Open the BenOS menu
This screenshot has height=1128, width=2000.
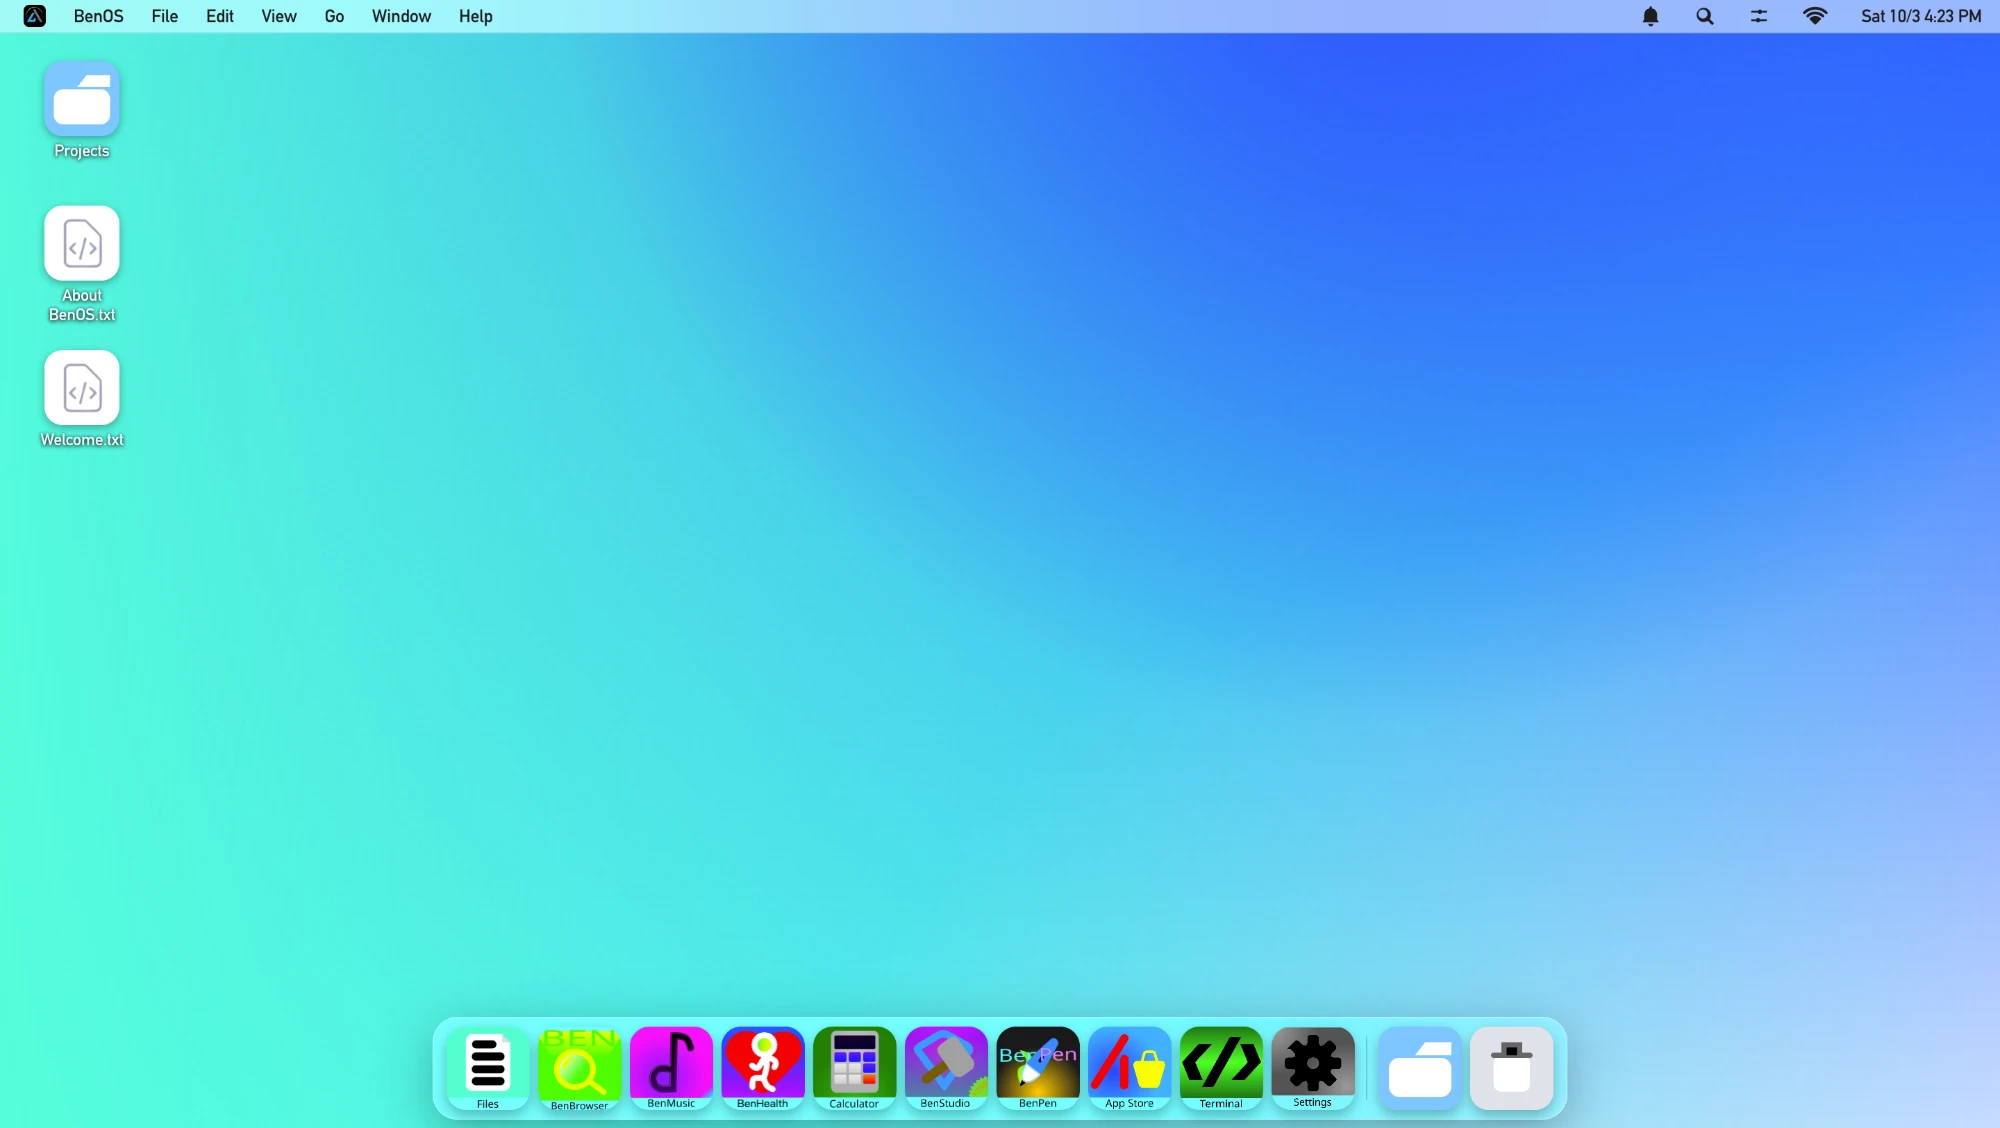pyautogui.click(x=99, y=16)
